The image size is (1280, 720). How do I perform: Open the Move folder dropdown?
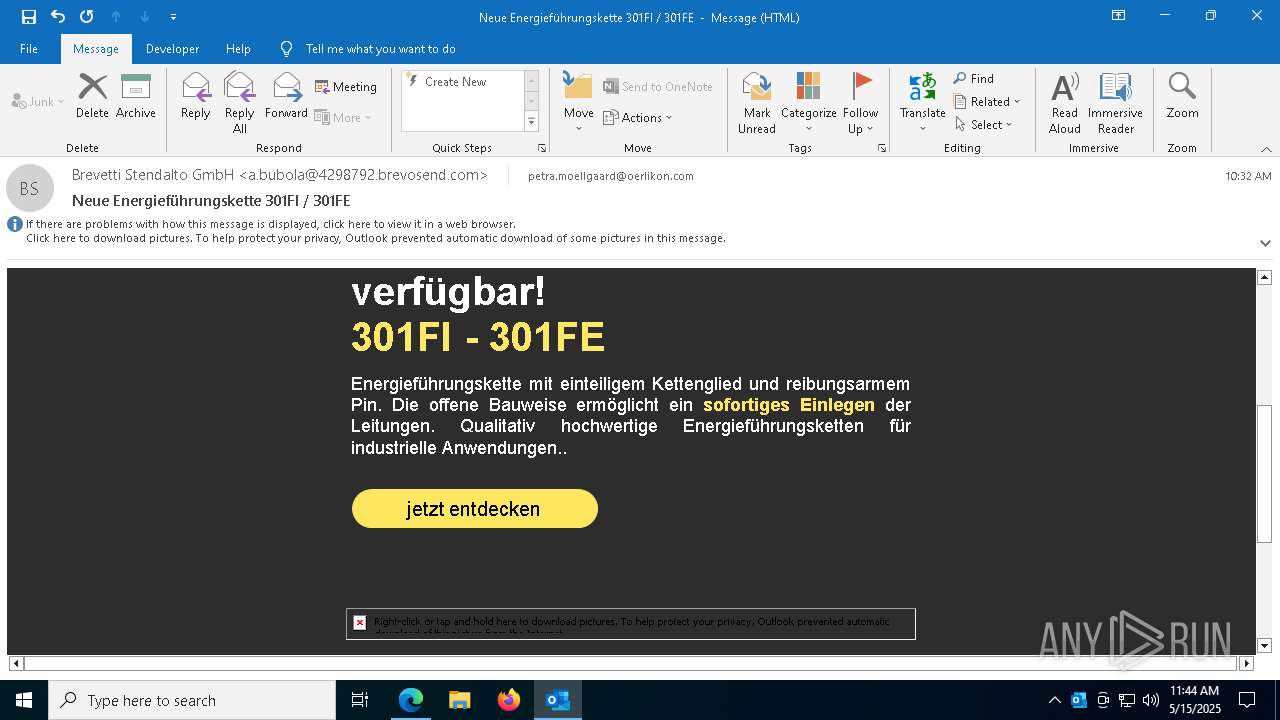click(x=579, y=102)
